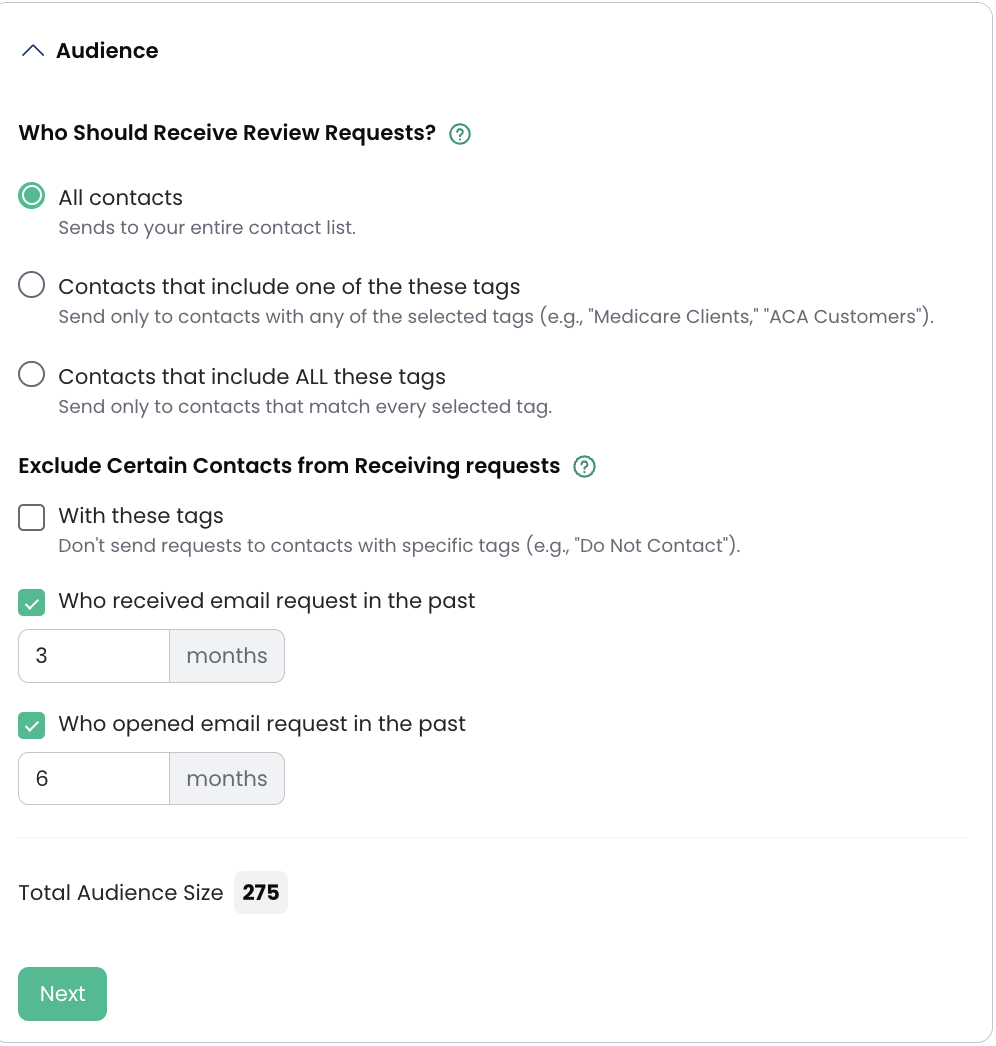
Task: Click the opened-email months input showing 6
Action: (94, 779)
